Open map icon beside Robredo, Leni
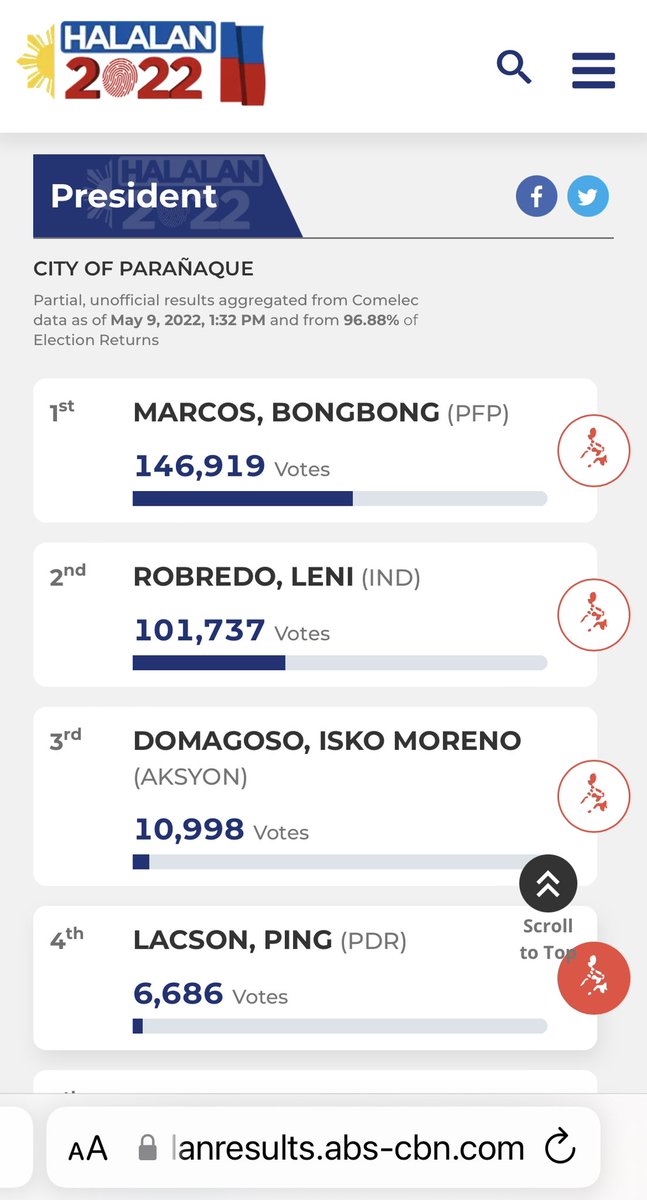The image size is (647, 1200). click(593, 615)
